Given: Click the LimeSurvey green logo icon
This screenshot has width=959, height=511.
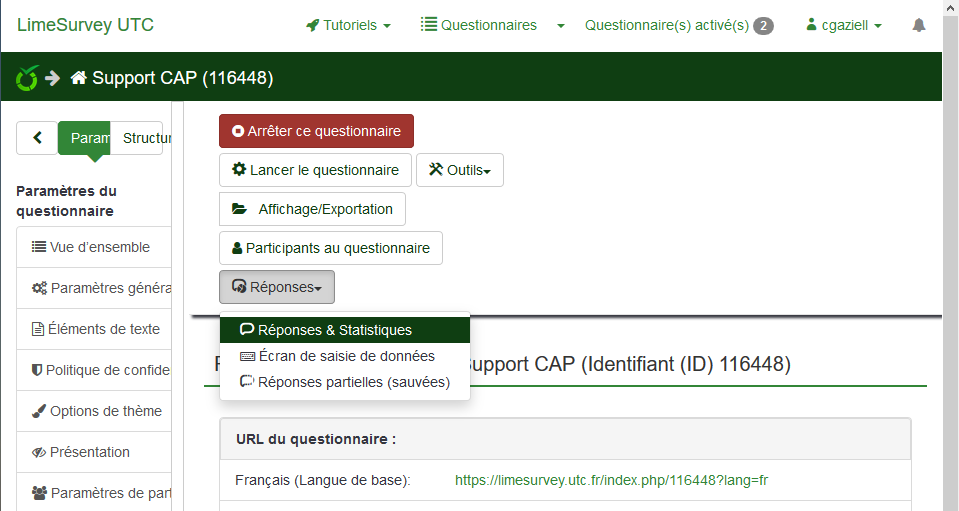Looking at the screenshot, I should click(27, 77).
